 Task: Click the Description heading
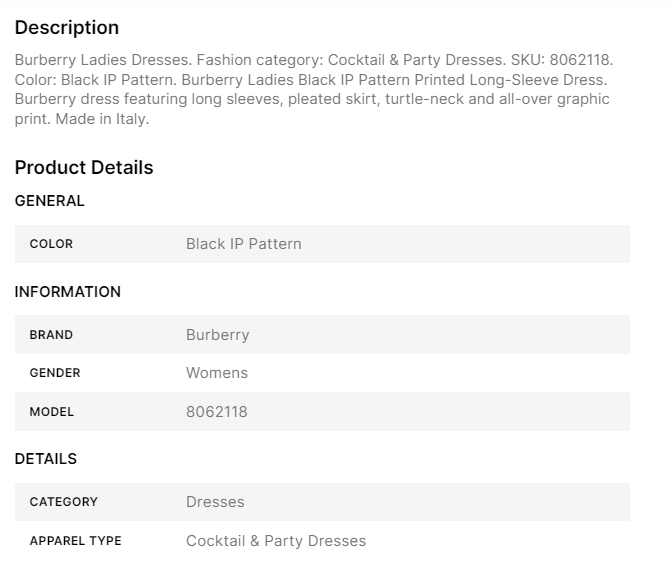pos(66,28)
